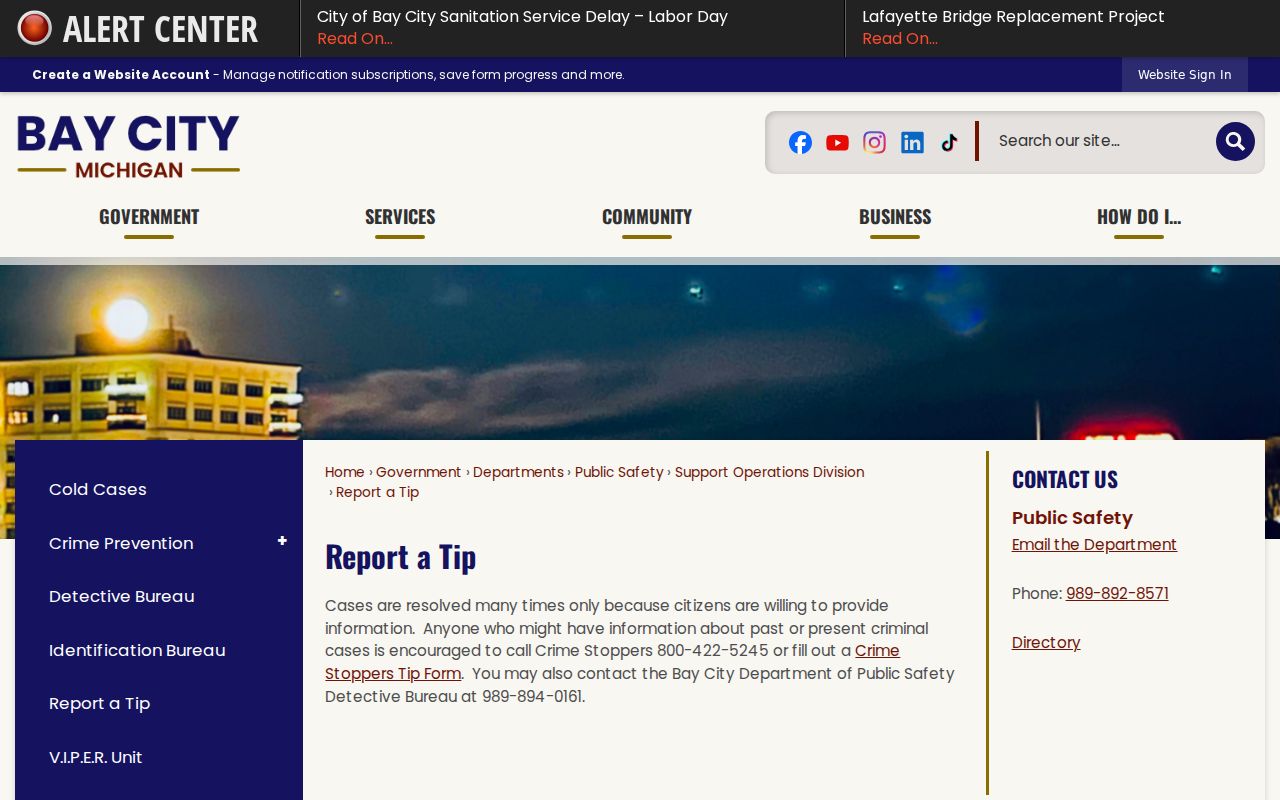
Task: Click the ALERT CENTER heading
Action: pyautogui.click(x=160, y=29)
